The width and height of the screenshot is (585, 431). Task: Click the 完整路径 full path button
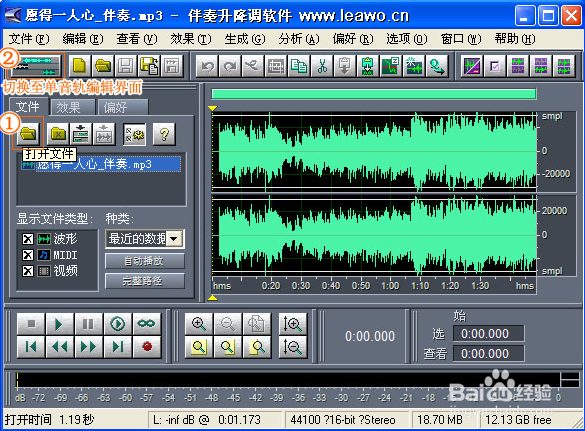(144, 281)
